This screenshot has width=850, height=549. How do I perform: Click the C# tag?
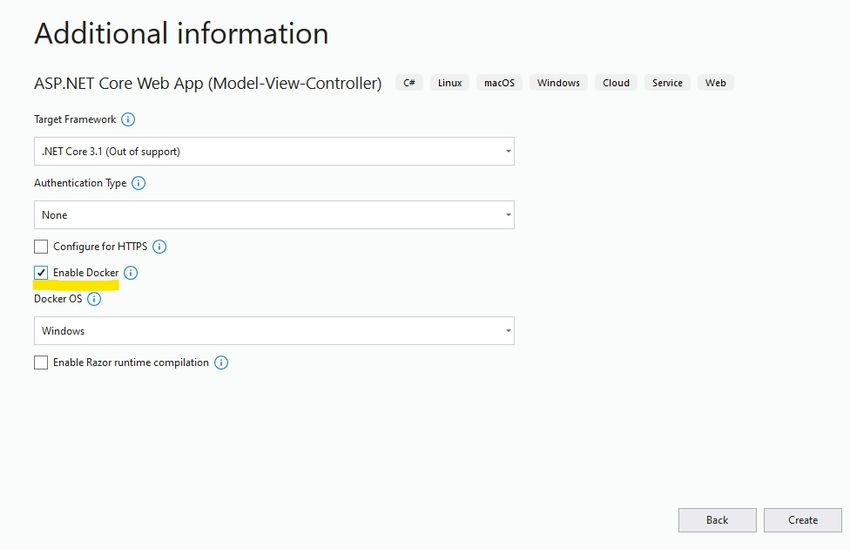tap(409, 82)
